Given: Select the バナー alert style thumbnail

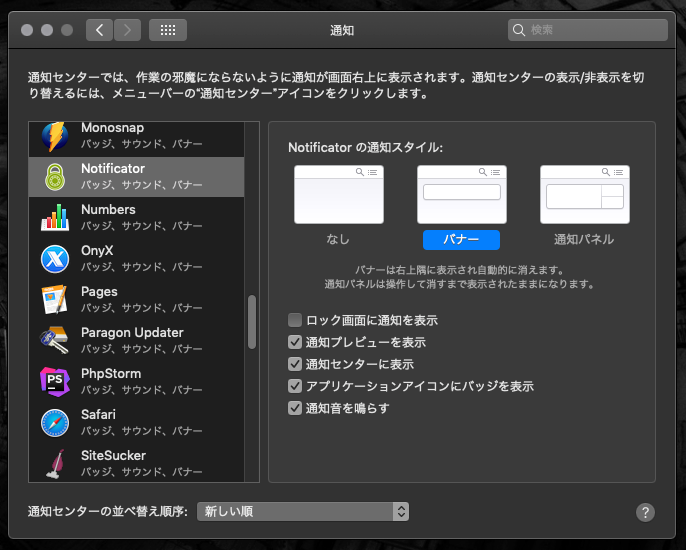Looking at the screenshot, I should click(462, 195).
